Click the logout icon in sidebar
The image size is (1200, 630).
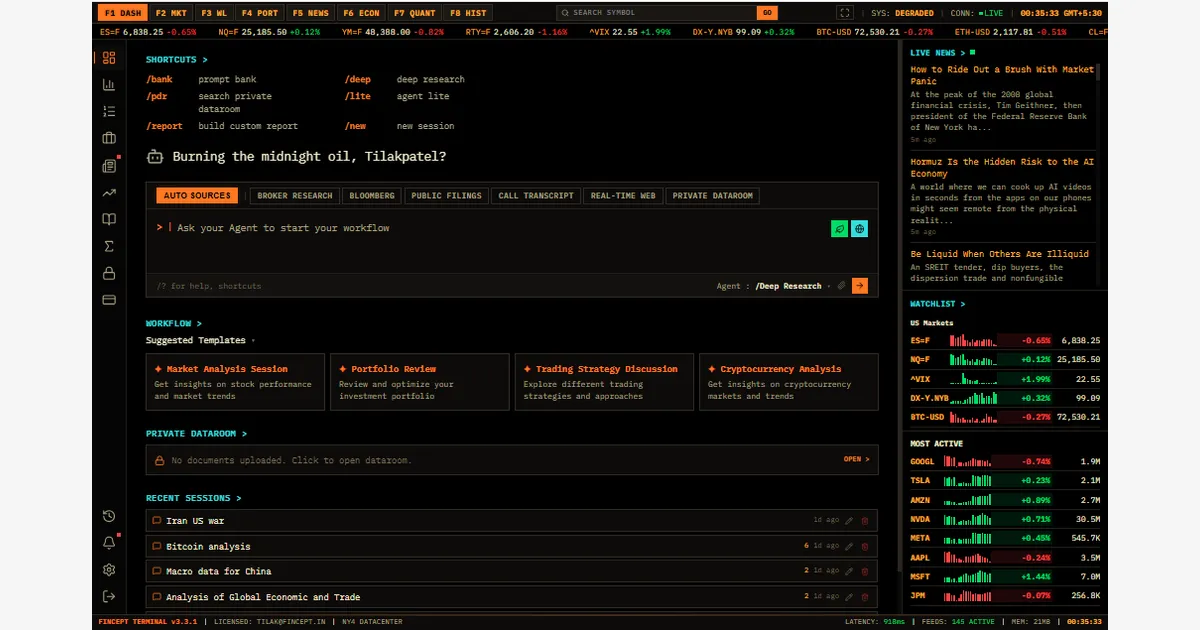(109, 596)
